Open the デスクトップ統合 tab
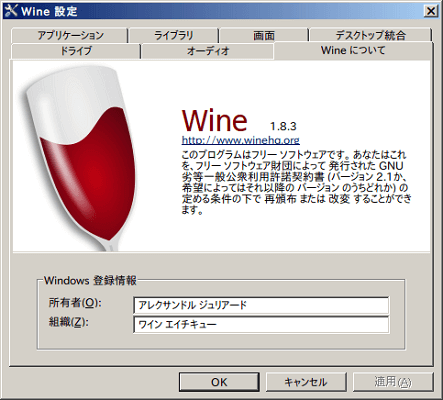 tap(371, 35)
